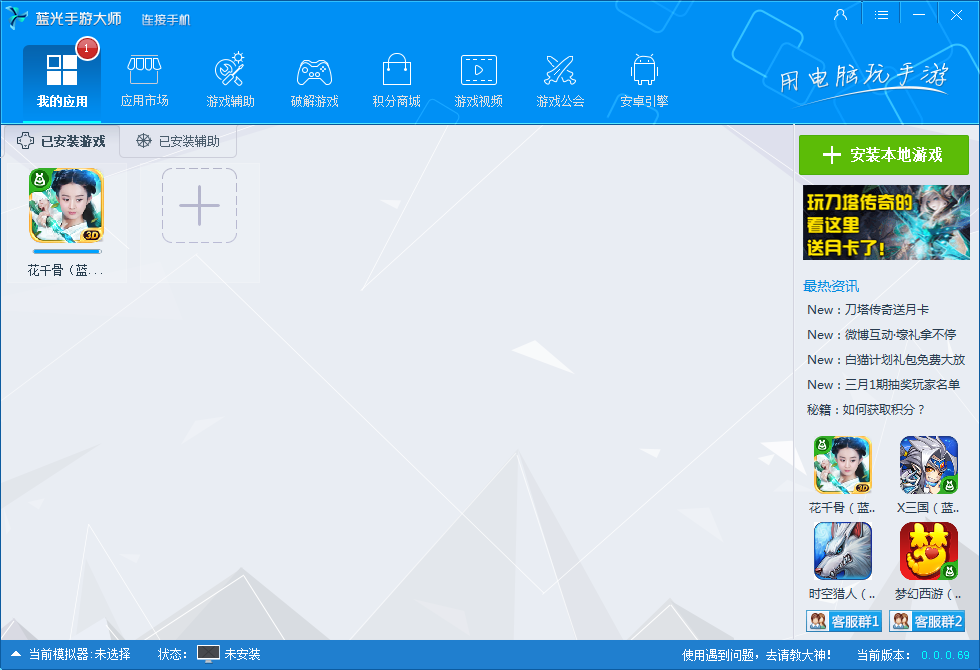Open 积分商城 shopping bag icon
The height and width of the screenshot is (670, 980).
coord(396,72)
